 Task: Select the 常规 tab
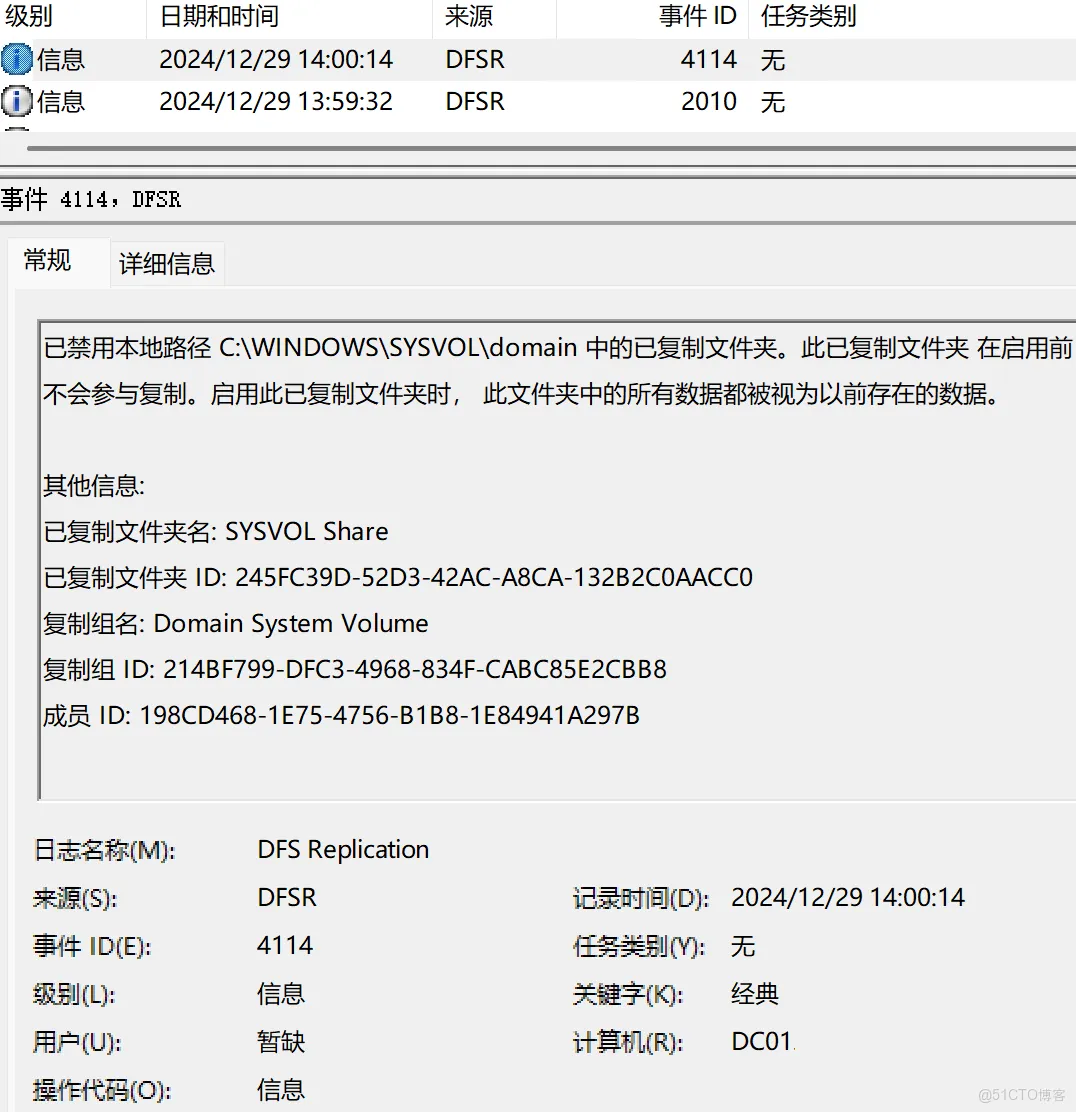click(48, 261)
